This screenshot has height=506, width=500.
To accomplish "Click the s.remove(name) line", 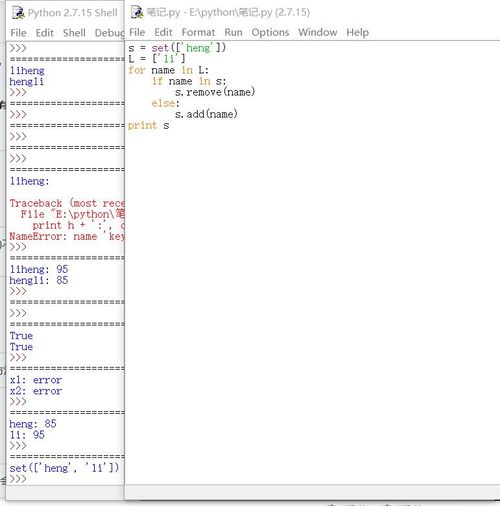I will pos(215,92).
